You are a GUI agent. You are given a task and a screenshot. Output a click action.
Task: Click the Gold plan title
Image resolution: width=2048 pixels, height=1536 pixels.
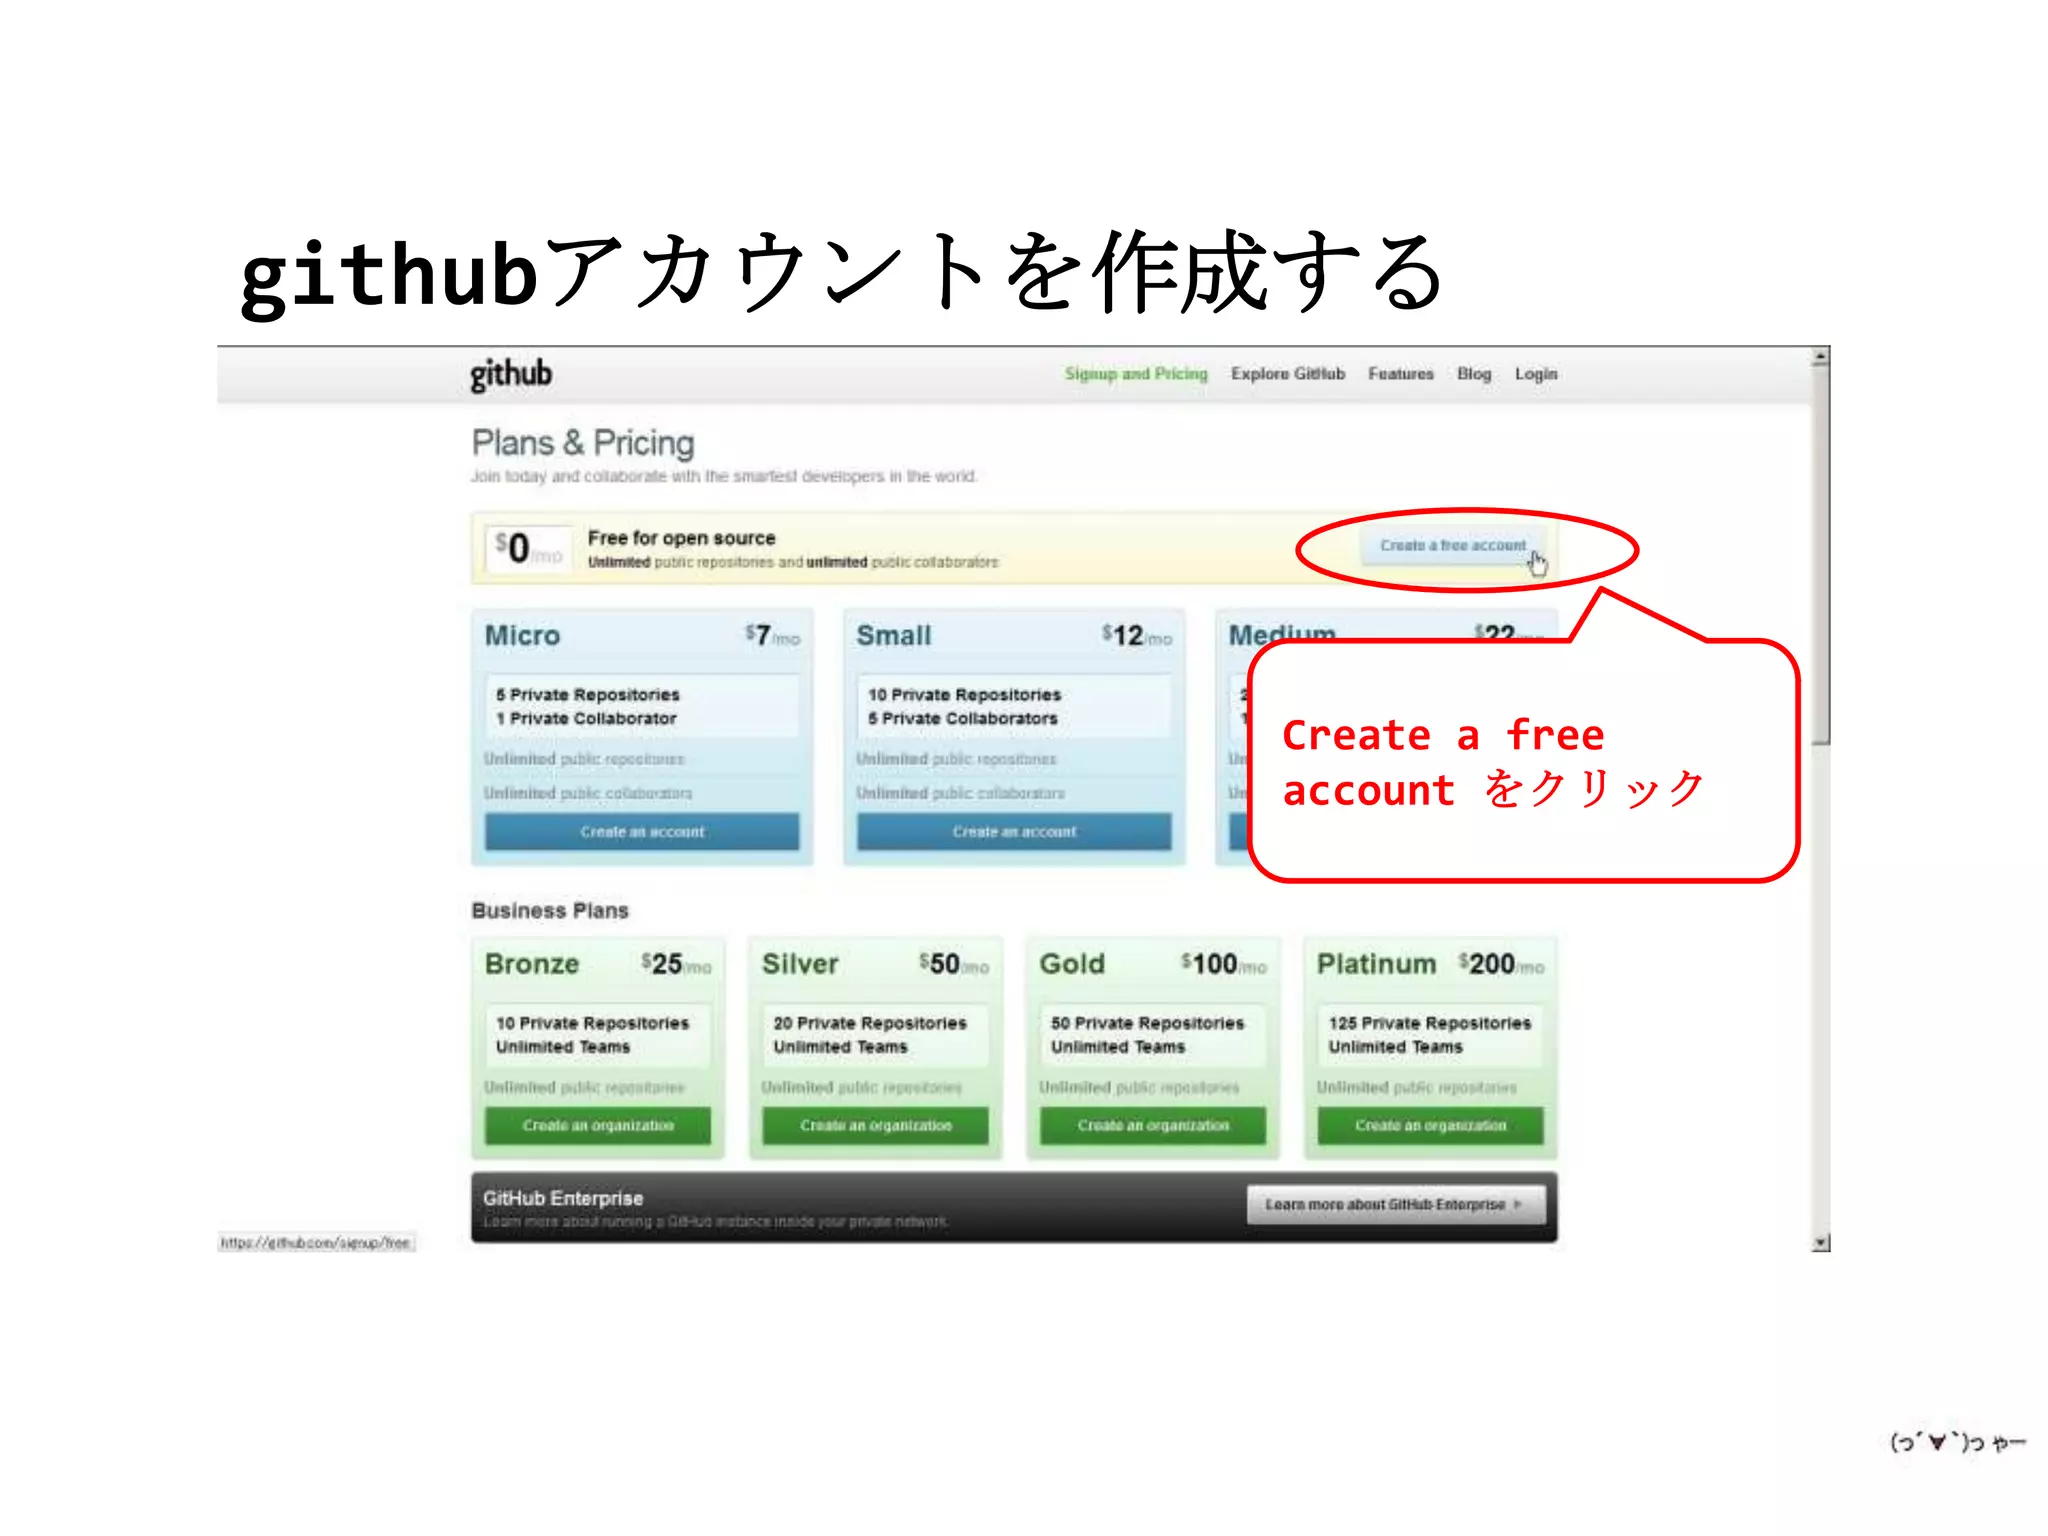(1072, 964)
